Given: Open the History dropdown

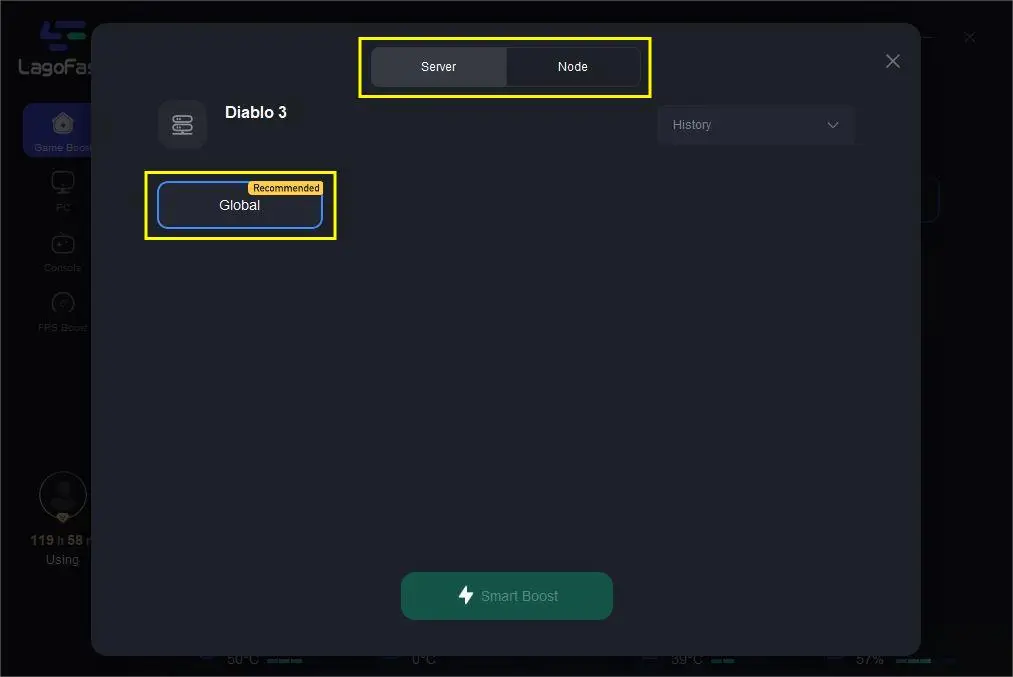Looking at the screenshot, I should click(756, 125).
